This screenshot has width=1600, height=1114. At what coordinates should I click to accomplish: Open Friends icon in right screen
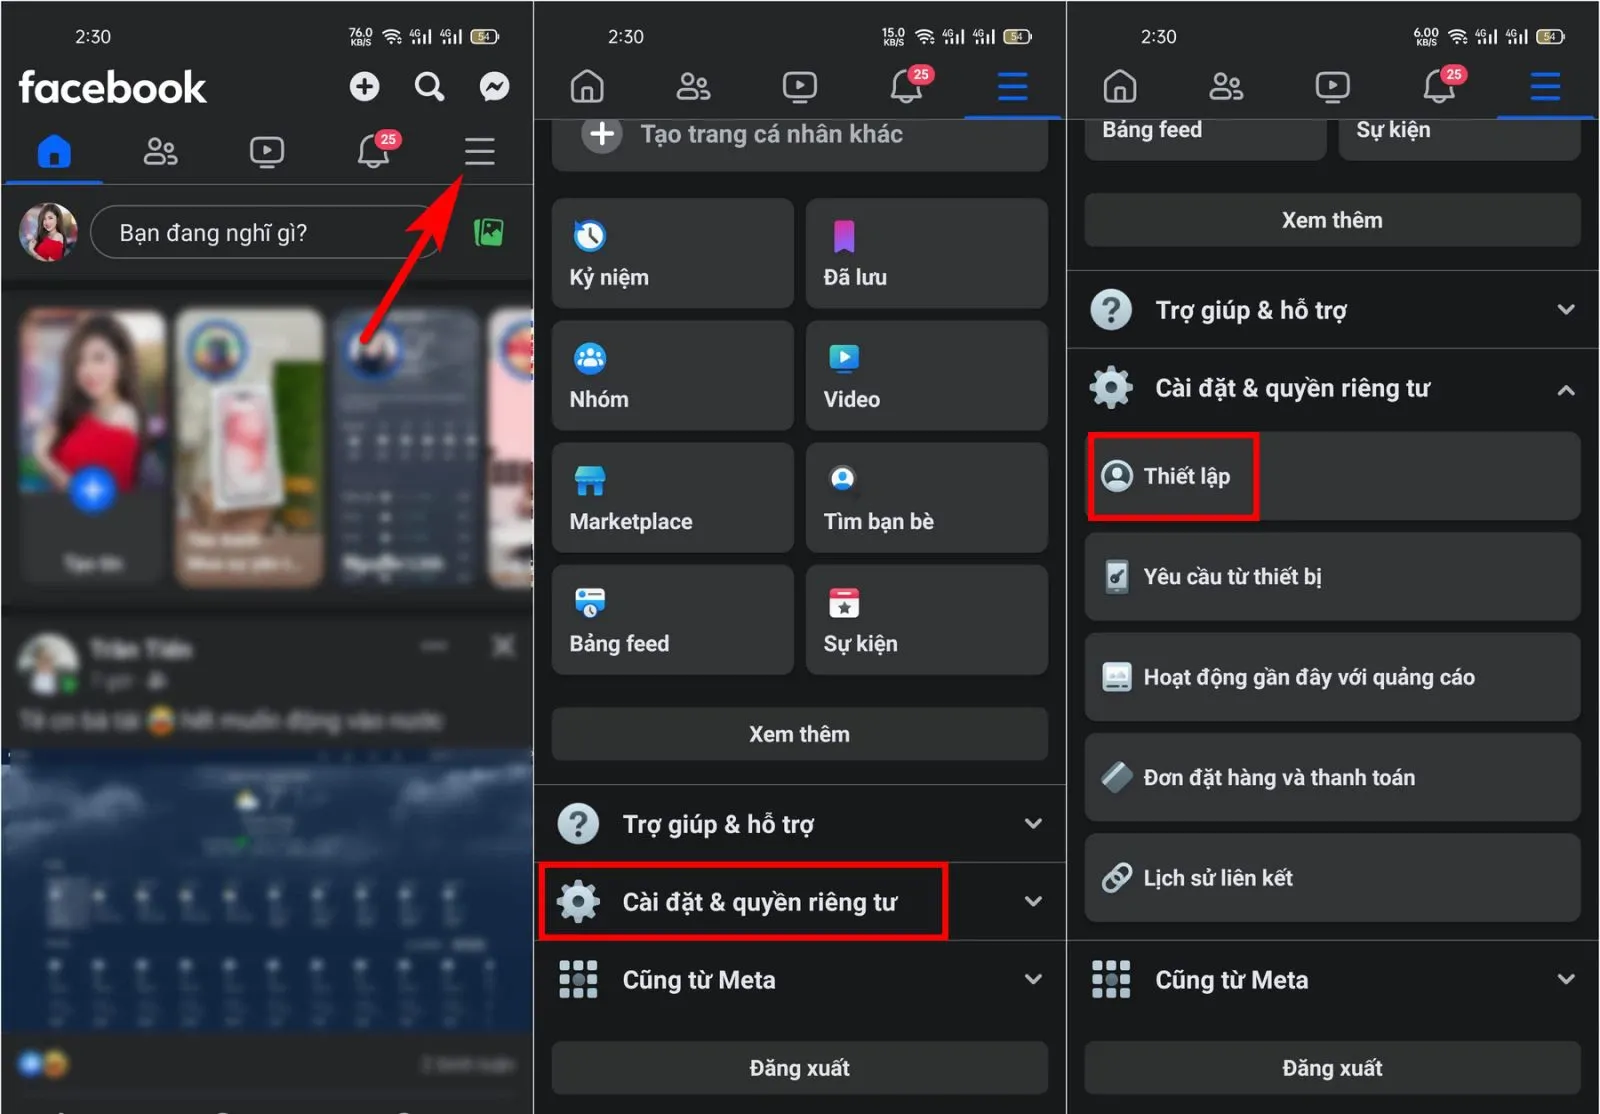[1226, 87]
